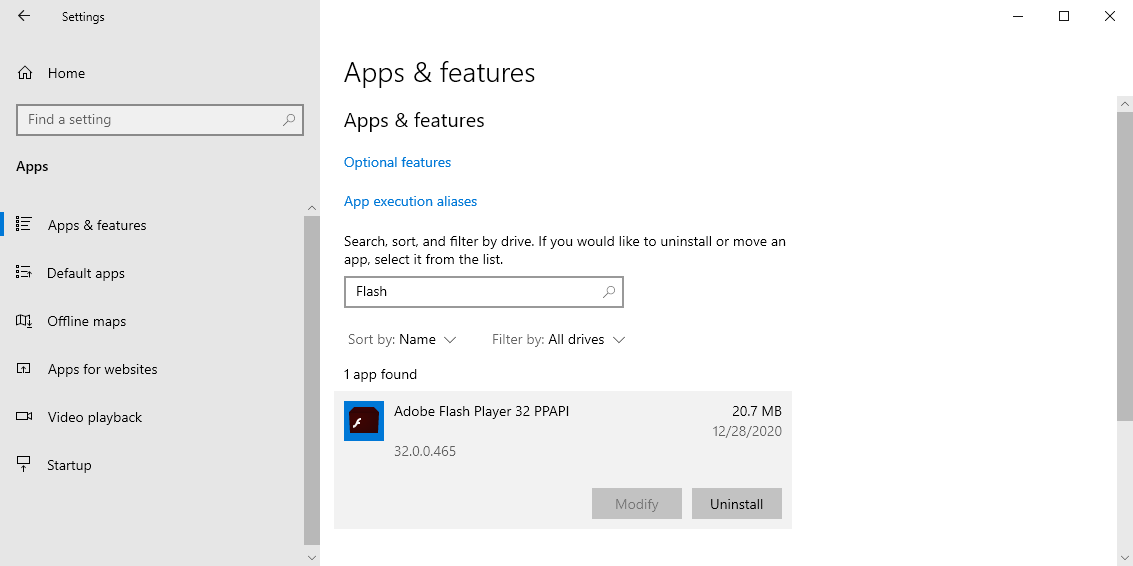Viewport: 1133px width, 566px height.
Task: Click the sidebar scrollbar thumb
Action: pyautogui.click(x=311, y=380)
